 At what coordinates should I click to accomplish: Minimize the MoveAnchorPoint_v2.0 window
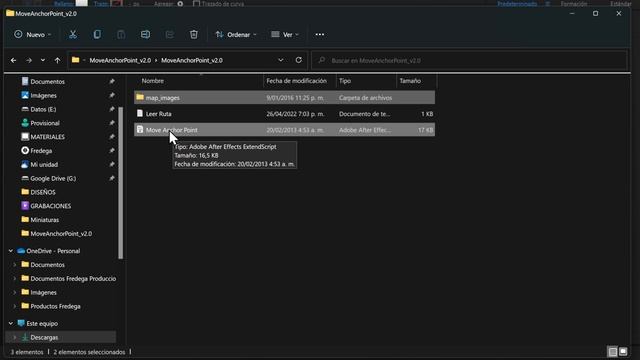click(x=572, y=13)
